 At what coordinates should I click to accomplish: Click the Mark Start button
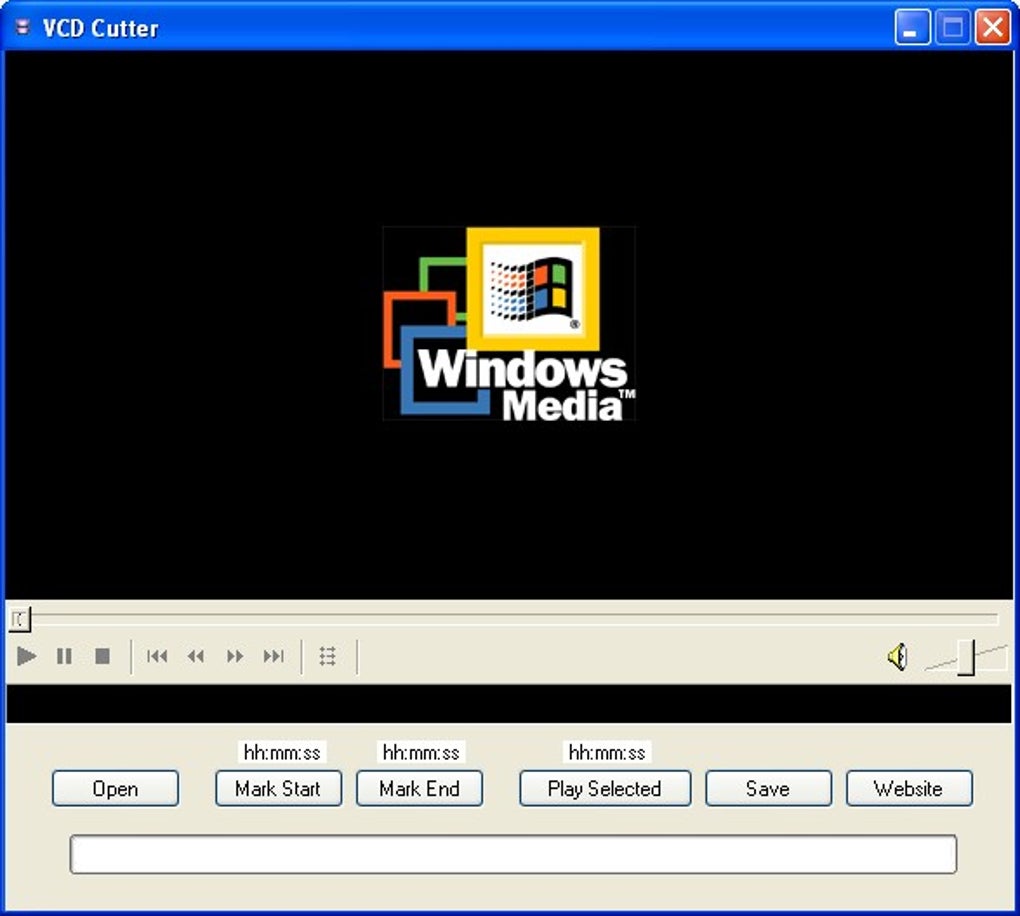[278, 788]
